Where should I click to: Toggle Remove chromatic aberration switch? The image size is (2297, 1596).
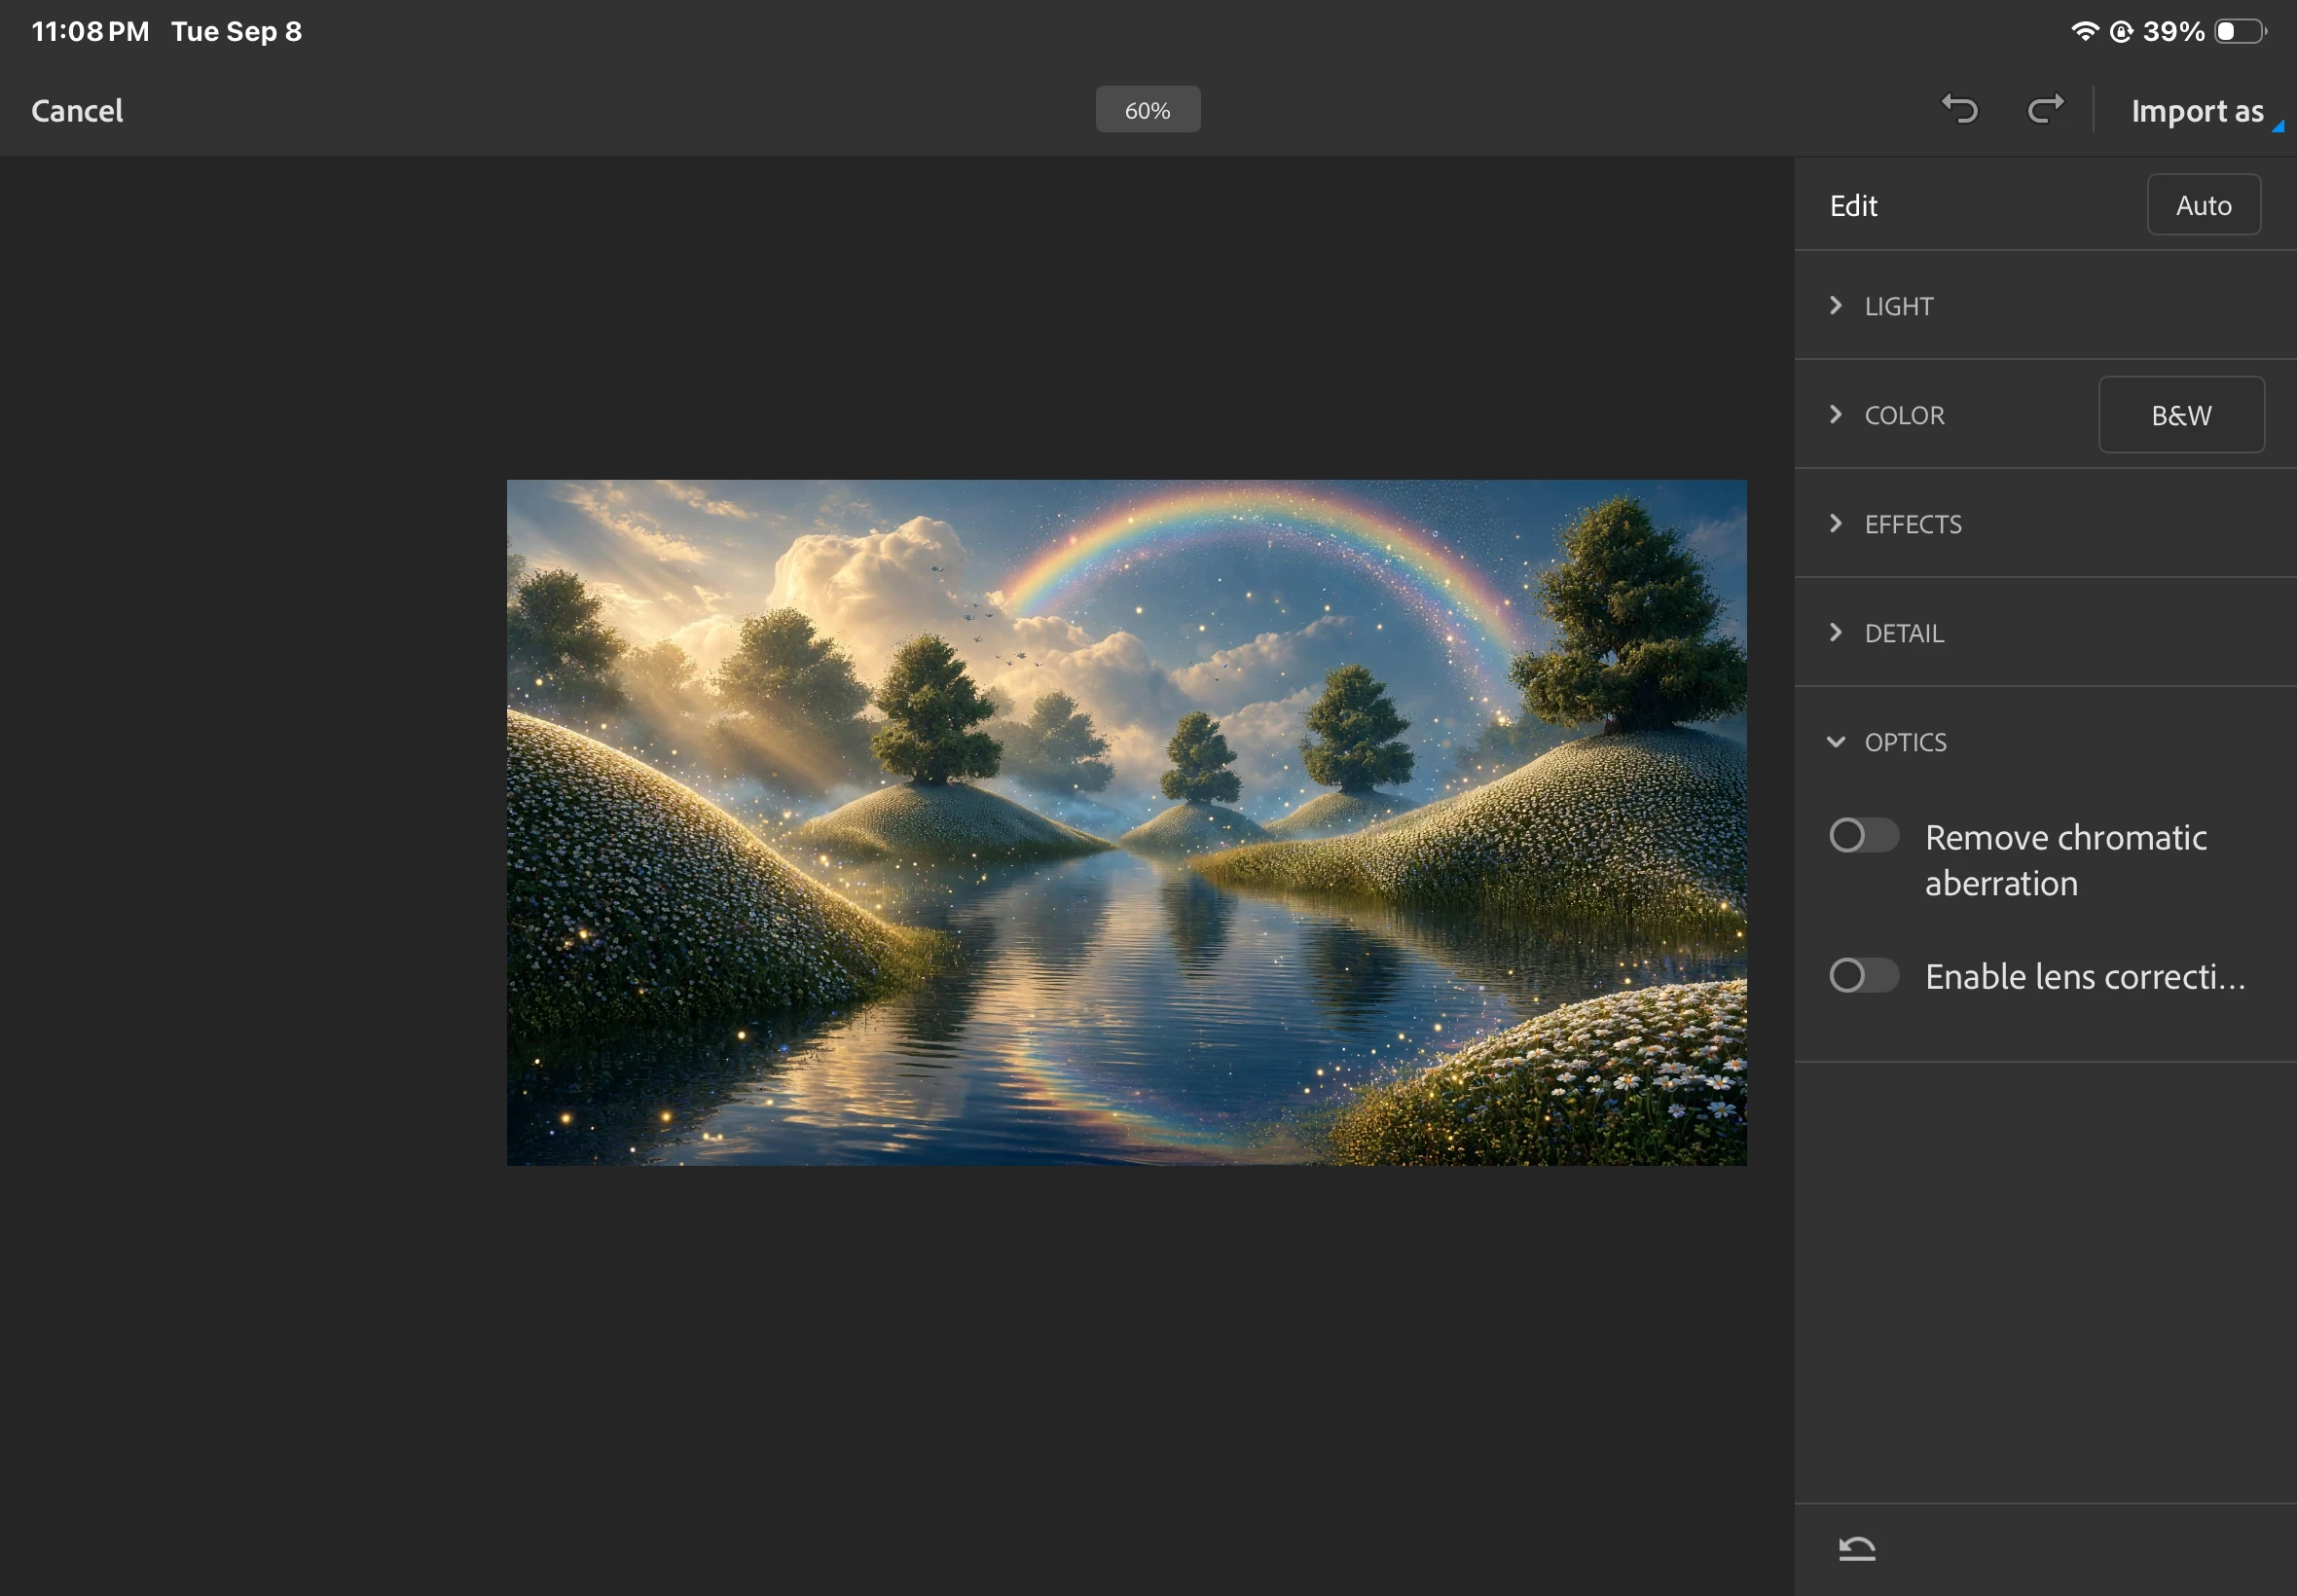click(1863, 835)
